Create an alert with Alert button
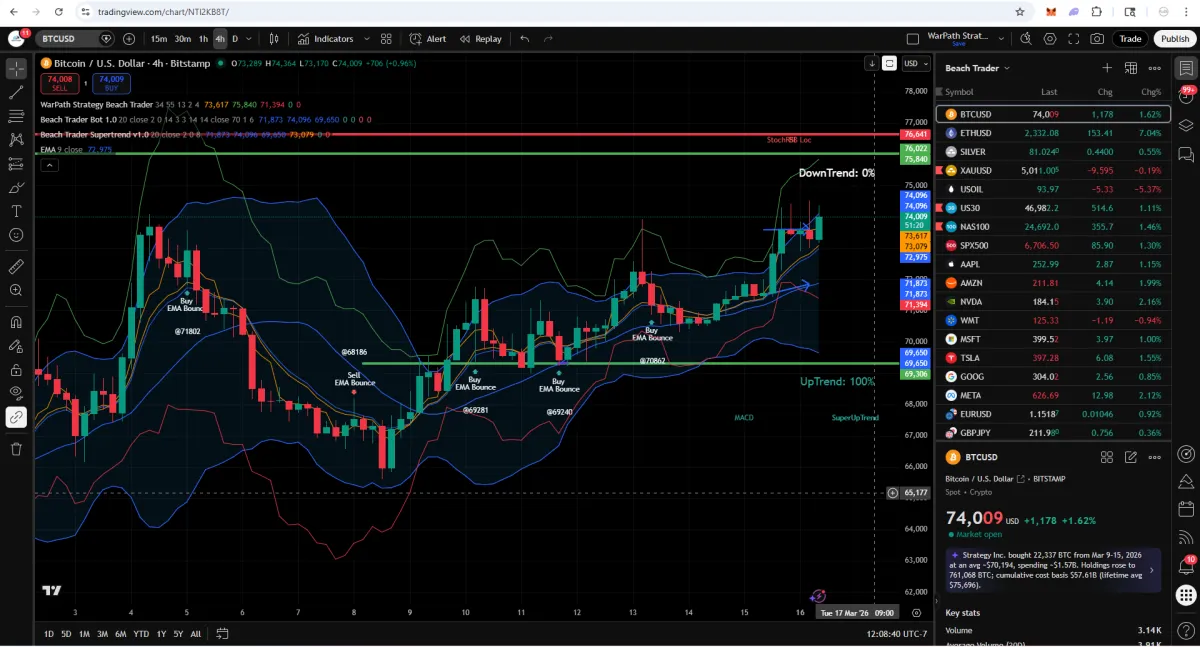1200x647 pixels. click(428, 39)
